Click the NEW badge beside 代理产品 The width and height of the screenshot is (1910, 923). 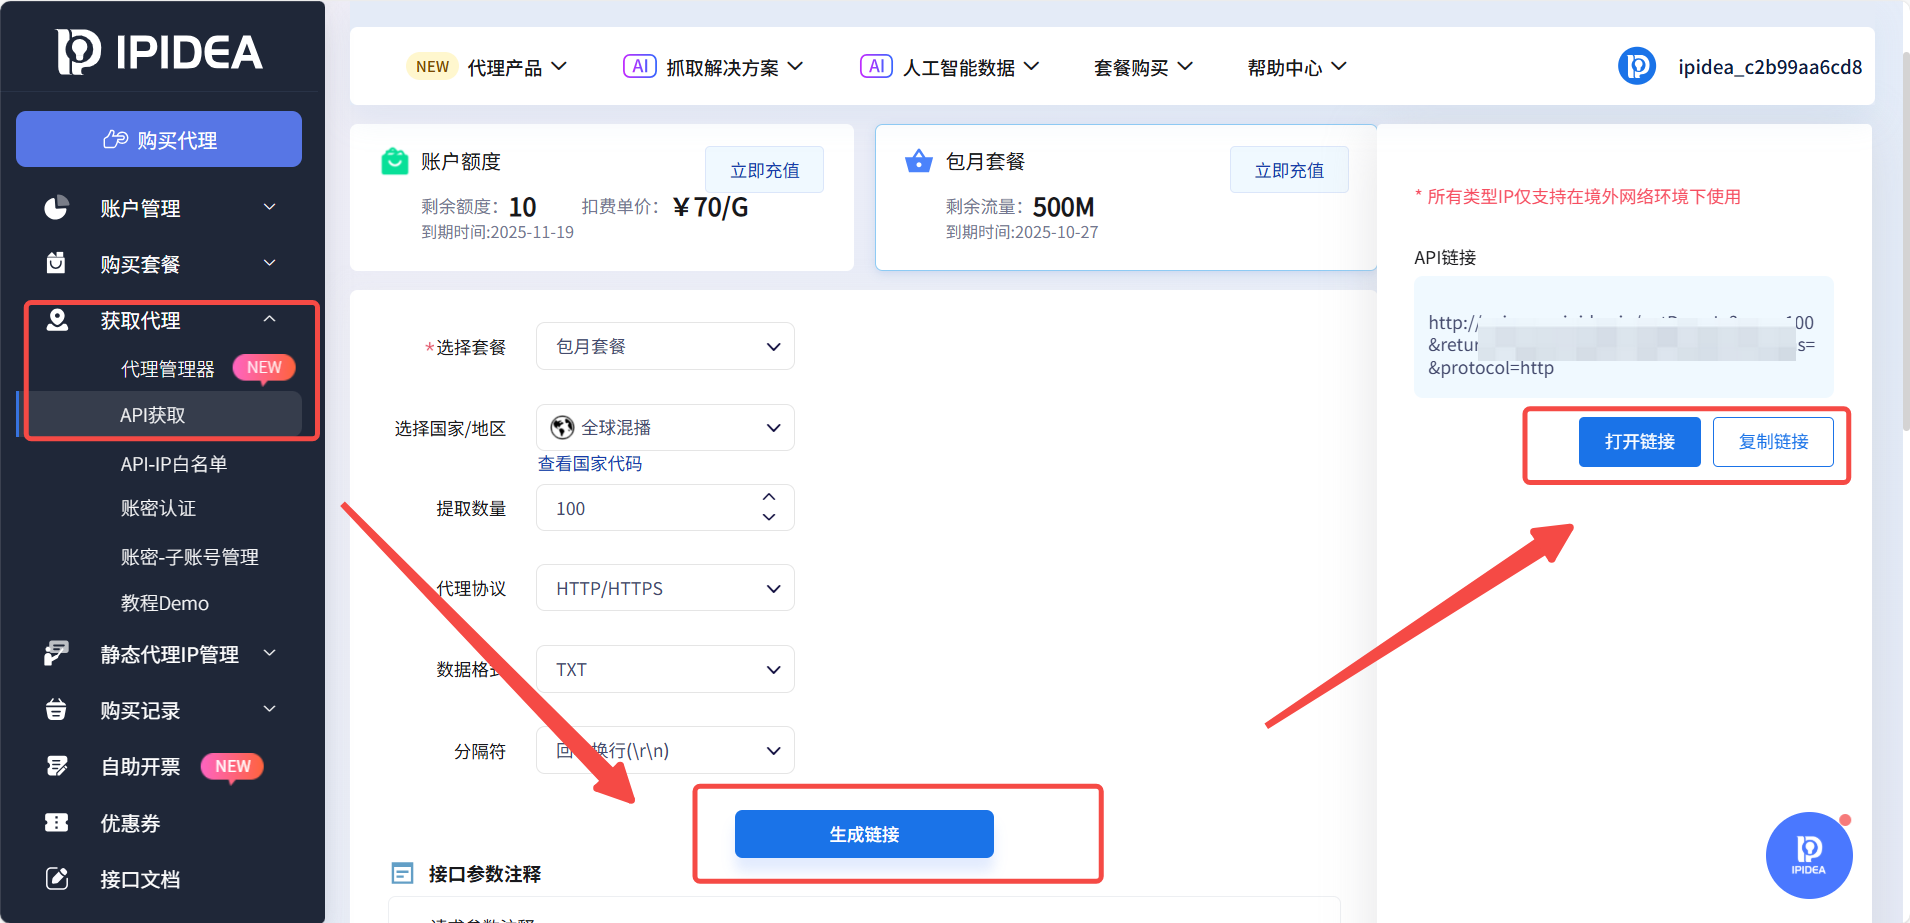click(x=432, y=67)
